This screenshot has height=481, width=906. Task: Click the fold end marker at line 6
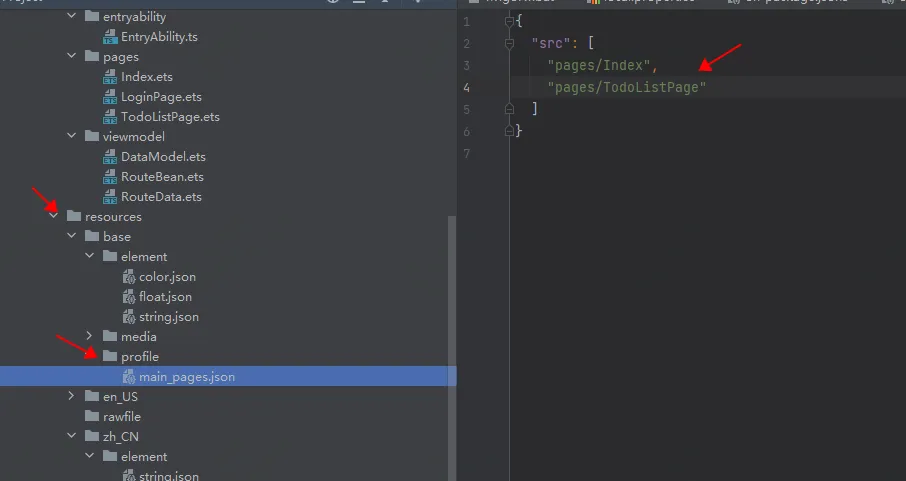(509, 131)
